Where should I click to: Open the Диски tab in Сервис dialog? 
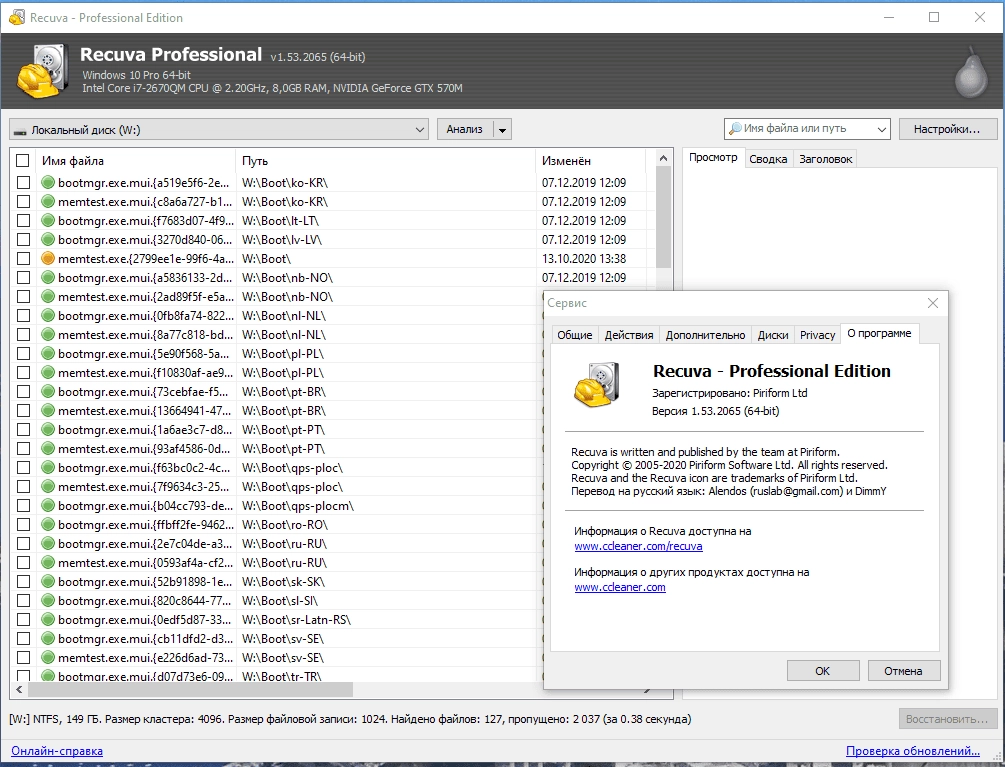click(773, 334)
